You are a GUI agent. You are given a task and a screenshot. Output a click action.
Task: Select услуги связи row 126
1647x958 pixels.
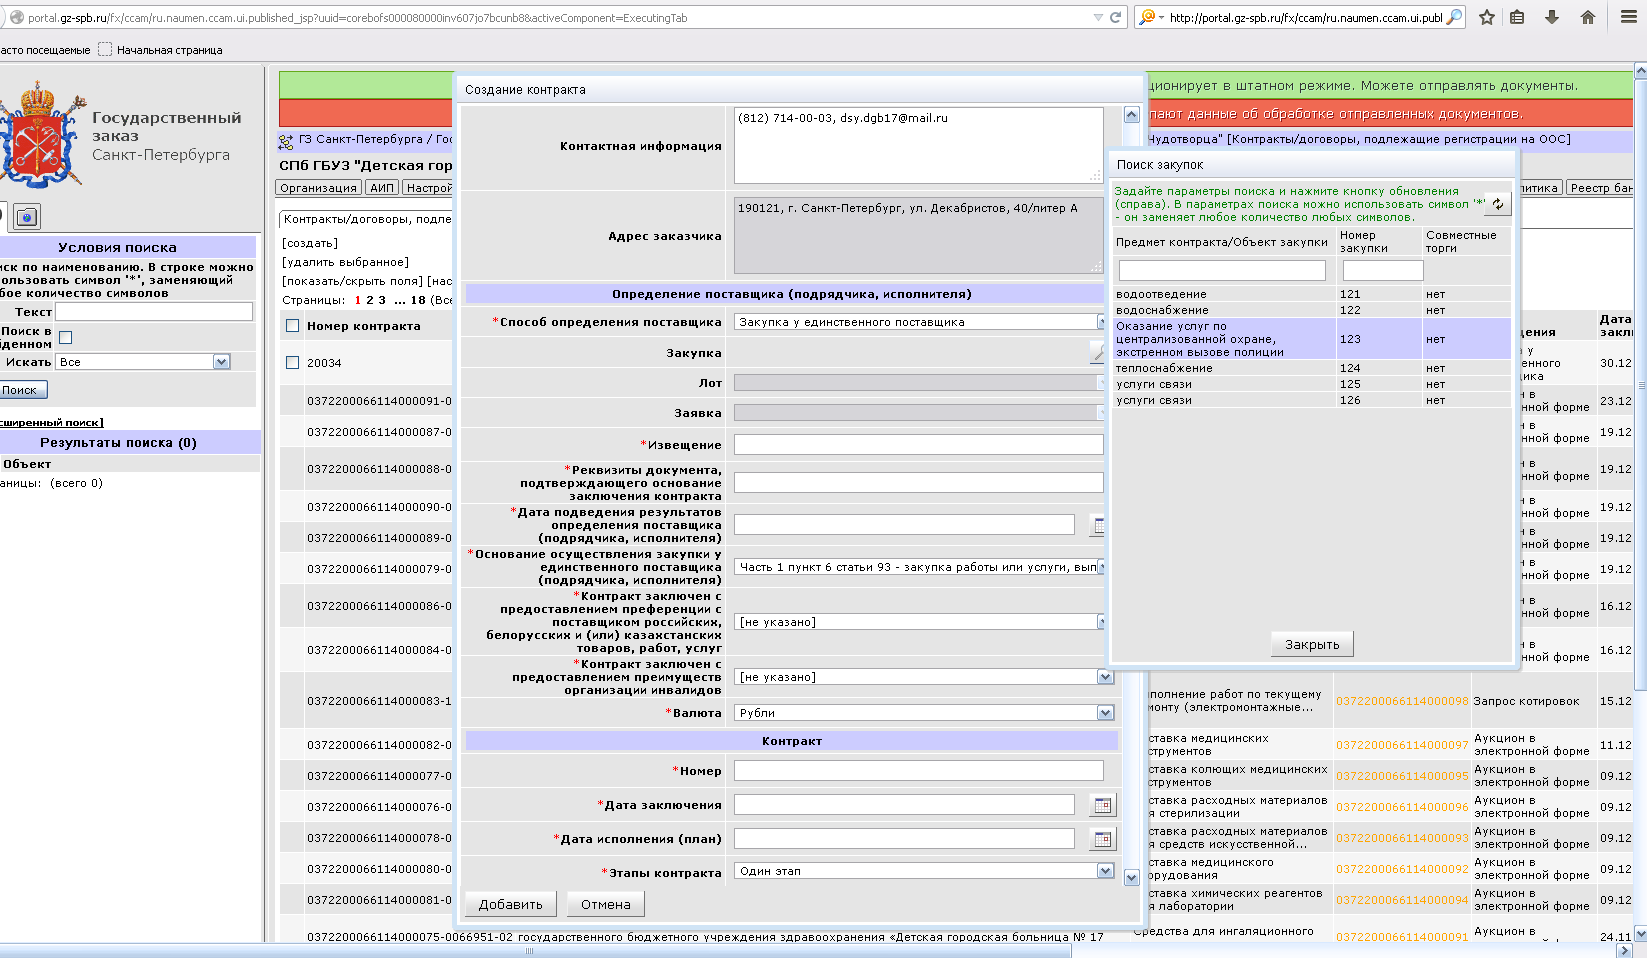[1311, 400]
